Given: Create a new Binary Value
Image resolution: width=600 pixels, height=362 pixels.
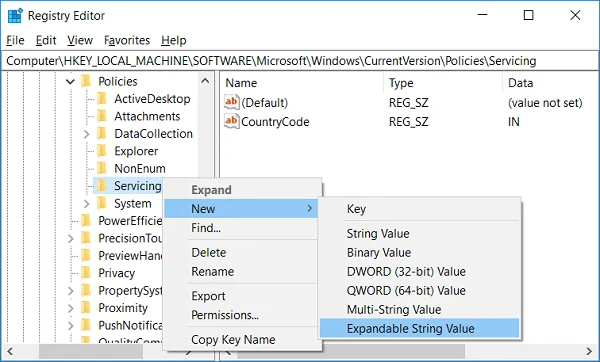Looking at the screenshot, I should 419,253.
